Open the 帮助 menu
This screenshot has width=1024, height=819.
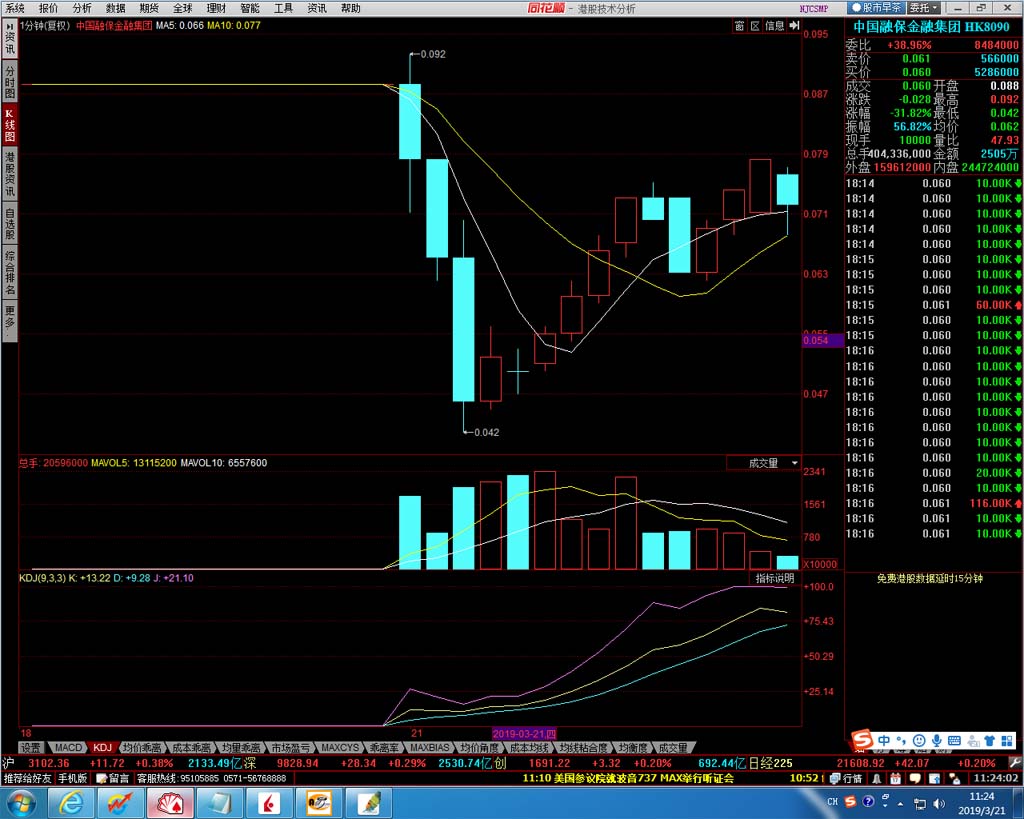click(351, 8)
